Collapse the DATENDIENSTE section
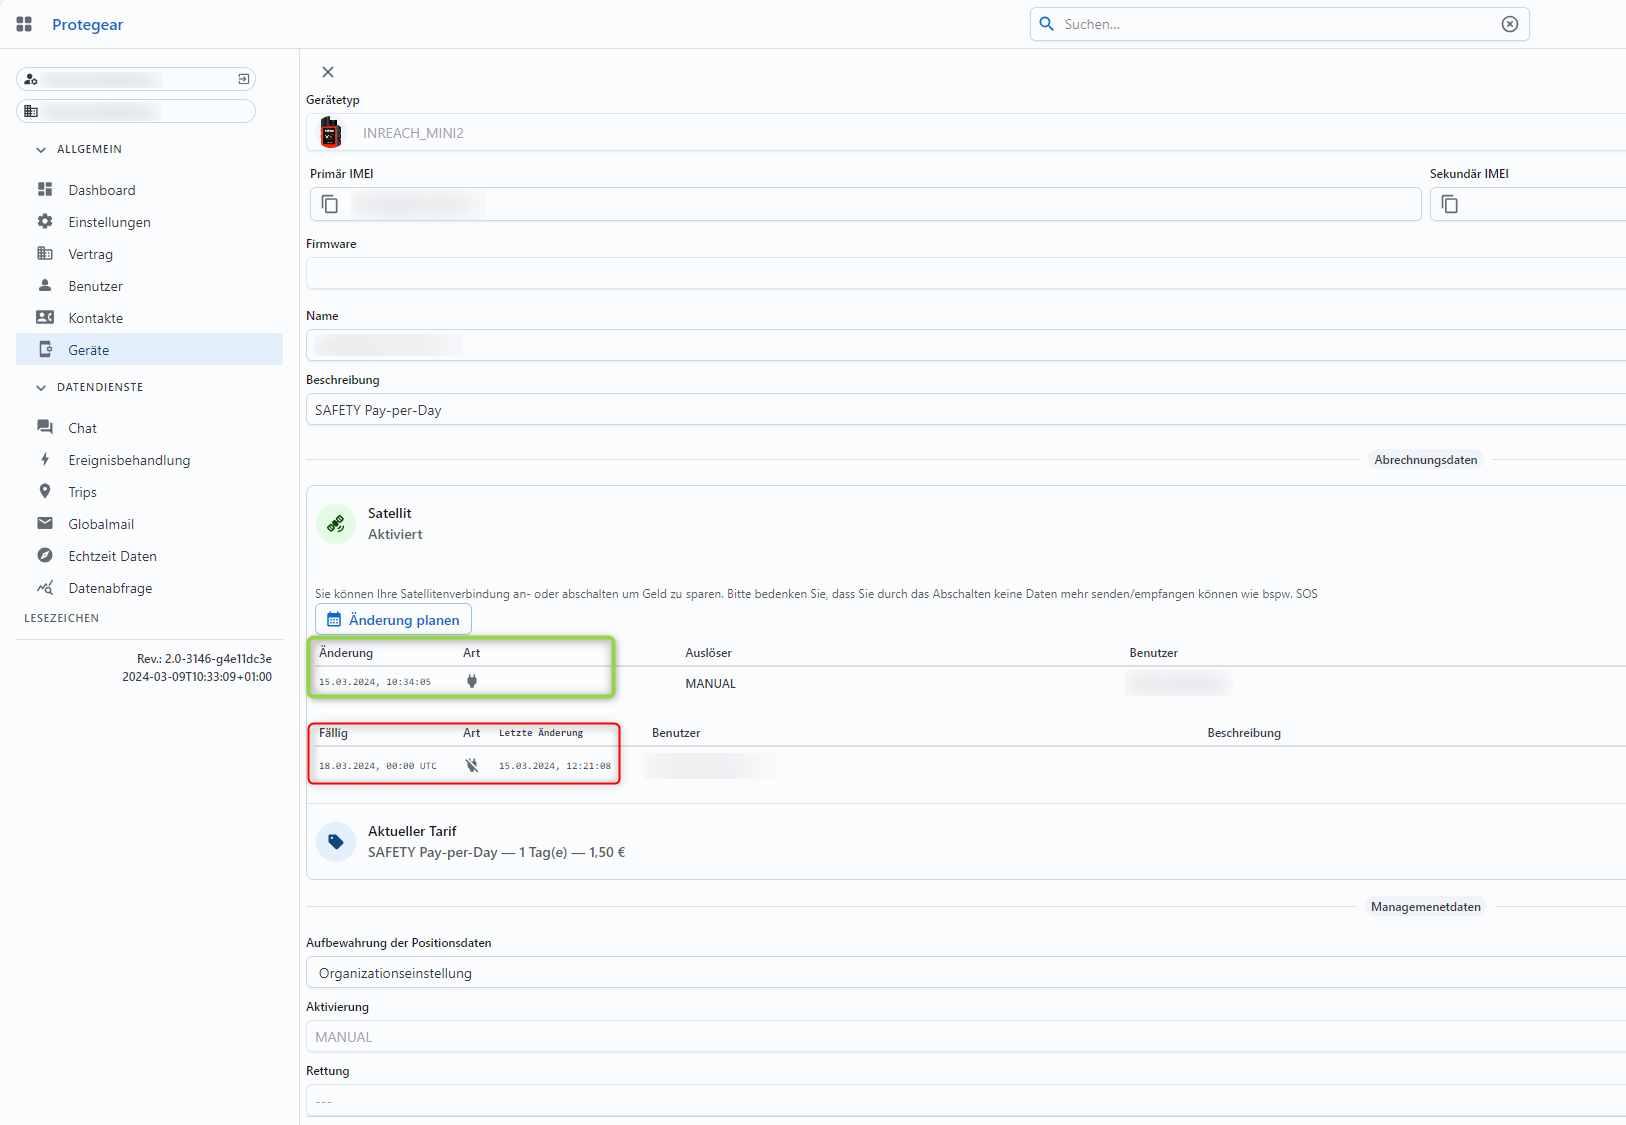 pos(41,388)
